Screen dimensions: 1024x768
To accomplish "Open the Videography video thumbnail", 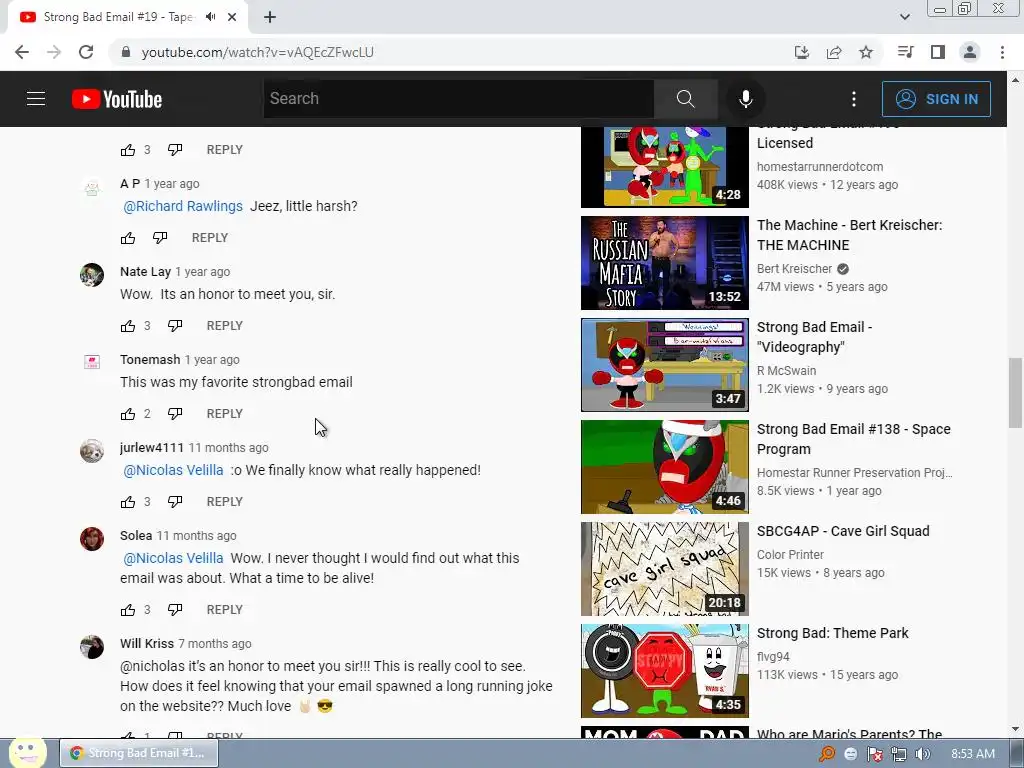I will [x=665, y=365].
